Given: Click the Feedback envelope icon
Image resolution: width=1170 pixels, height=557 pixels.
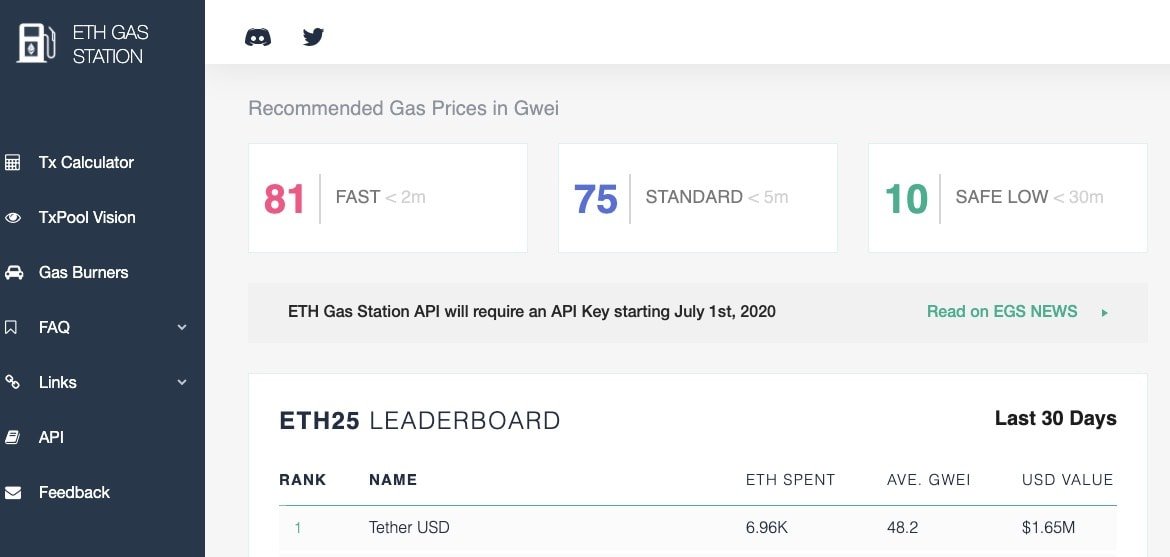Looking at the screenshot, I should coord(13,493).
